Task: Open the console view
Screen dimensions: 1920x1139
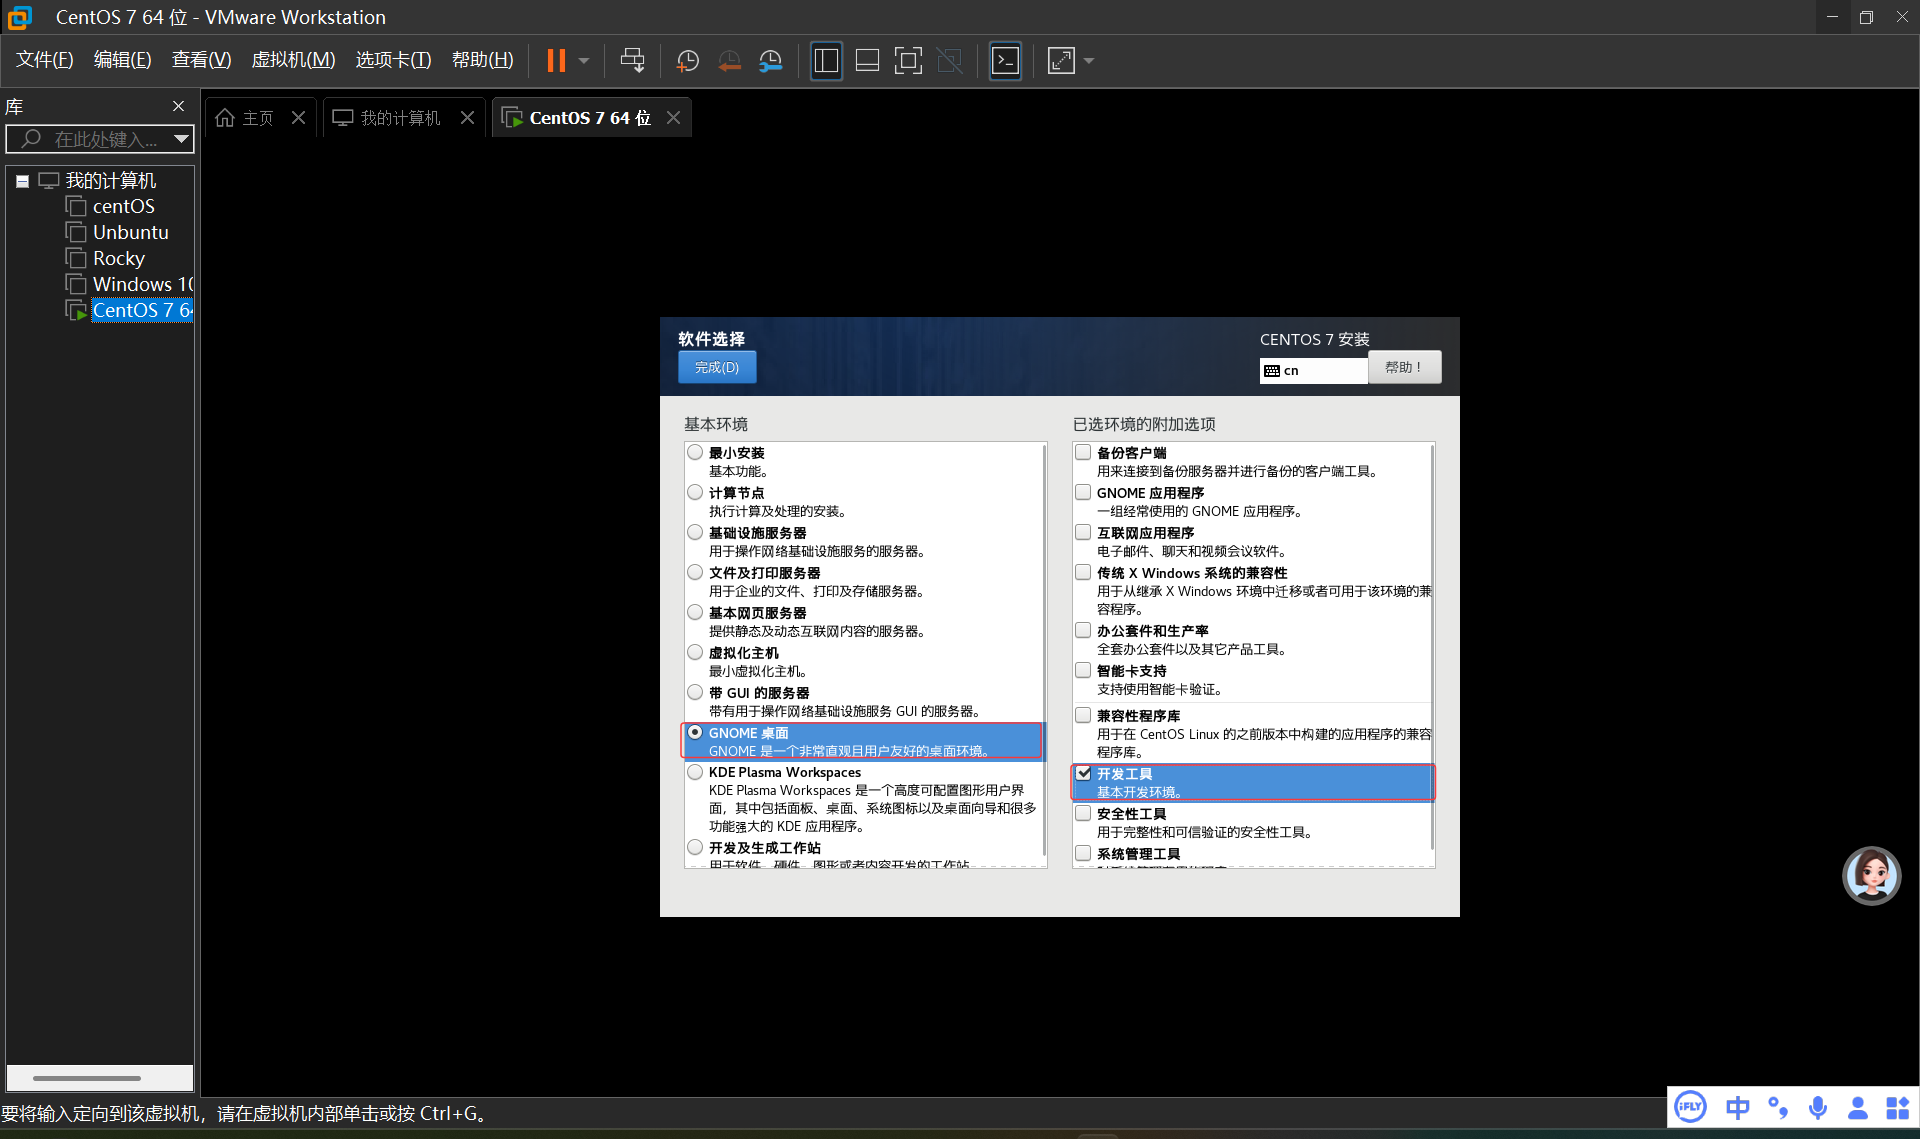Action: coord(1005,61)
